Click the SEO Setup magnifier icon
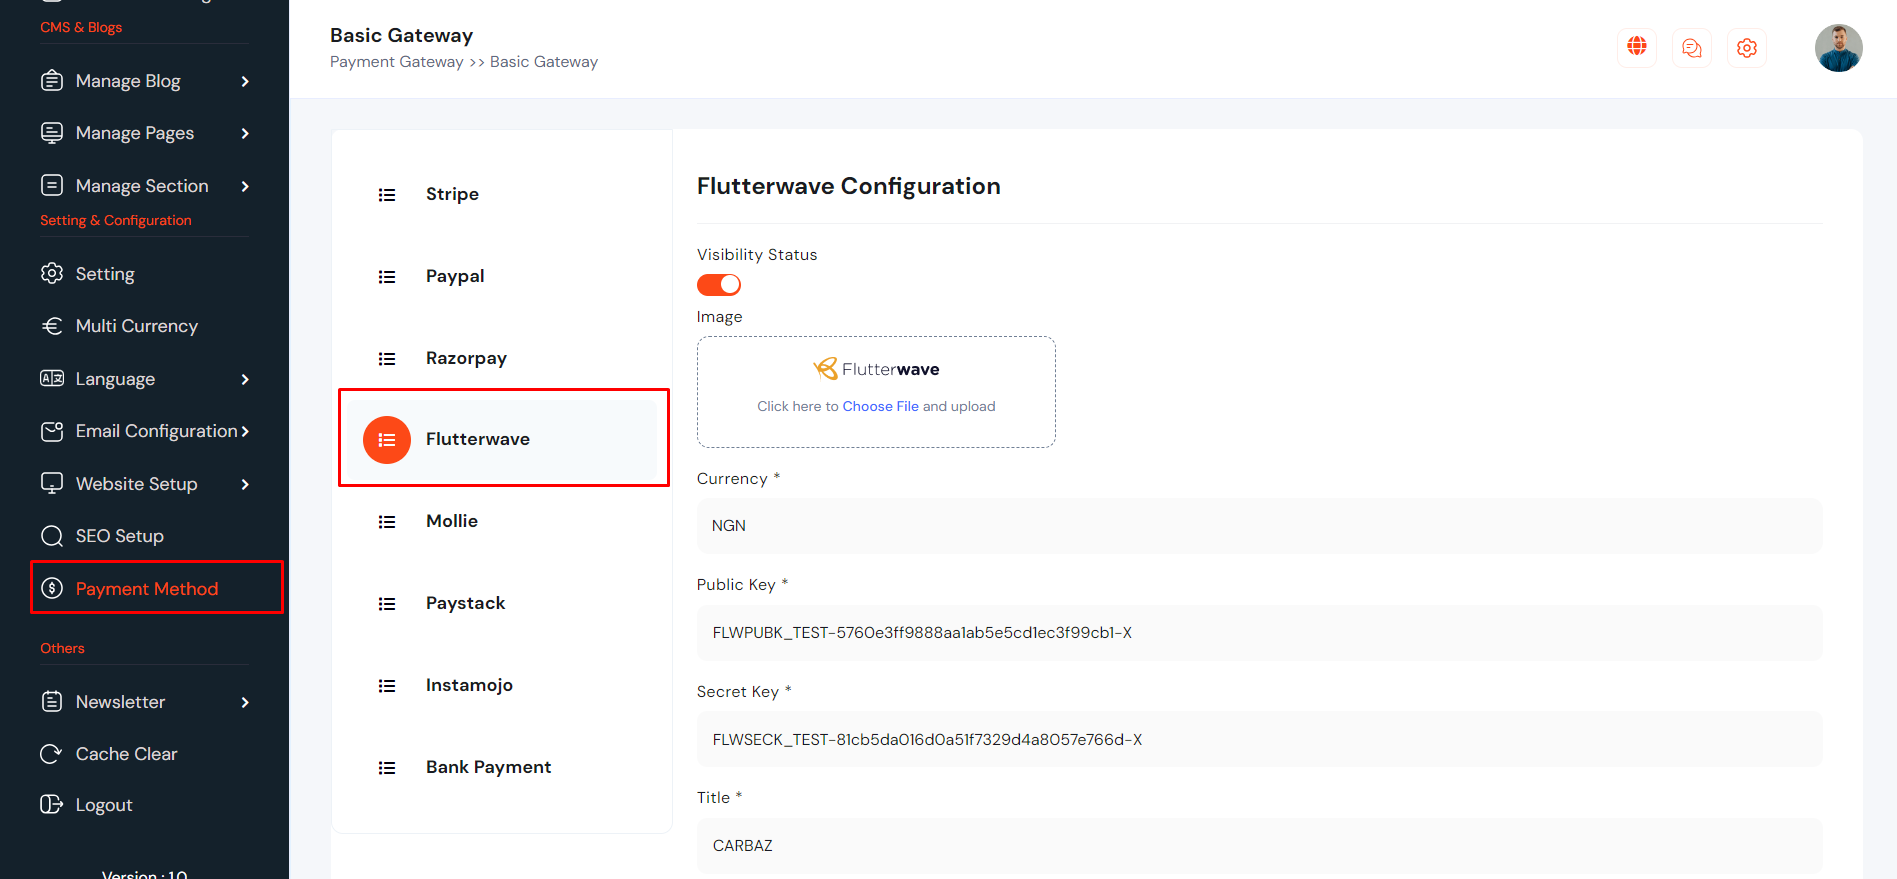Image resolution: width=1897 pixels, height=879 pixels. [51, 536]
